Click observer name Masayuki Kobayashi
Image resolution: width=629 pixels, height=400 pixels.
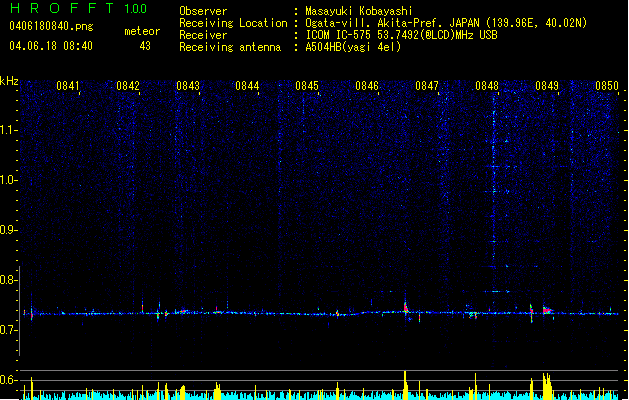[359, 11]
